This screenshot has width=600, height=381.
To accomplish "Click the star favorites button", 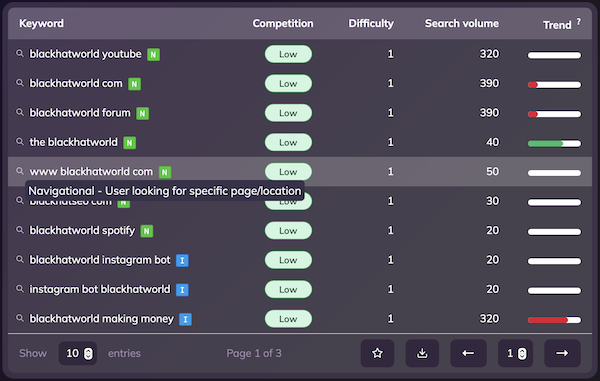I will click(377, 353).
